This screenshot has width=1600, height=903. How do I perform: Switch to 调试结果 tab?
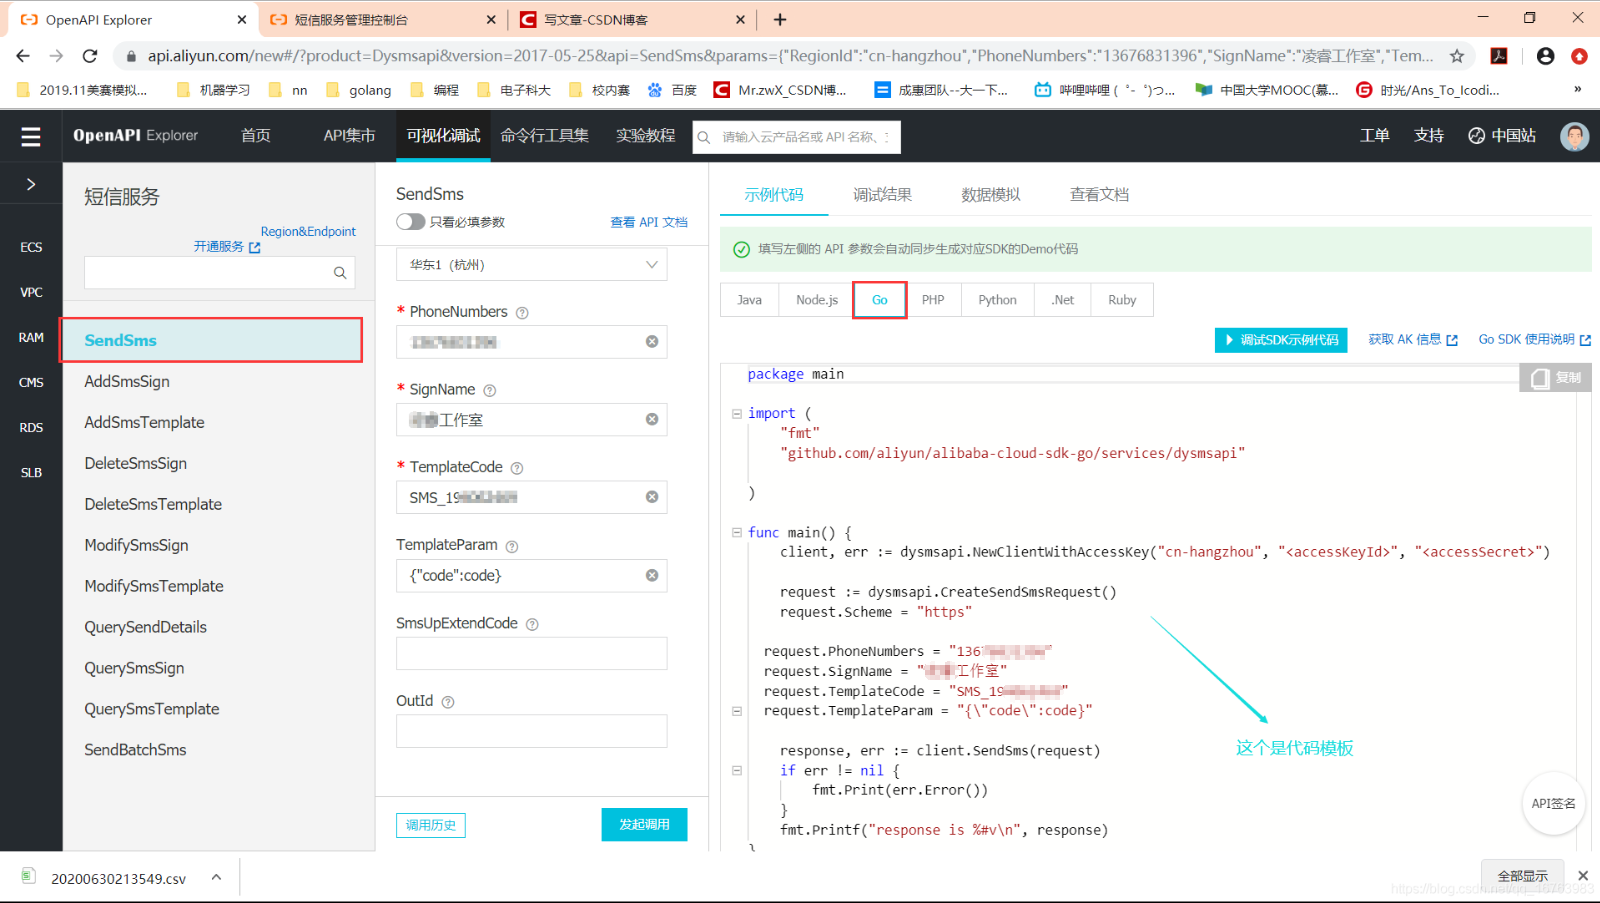(x=882, y=195)
